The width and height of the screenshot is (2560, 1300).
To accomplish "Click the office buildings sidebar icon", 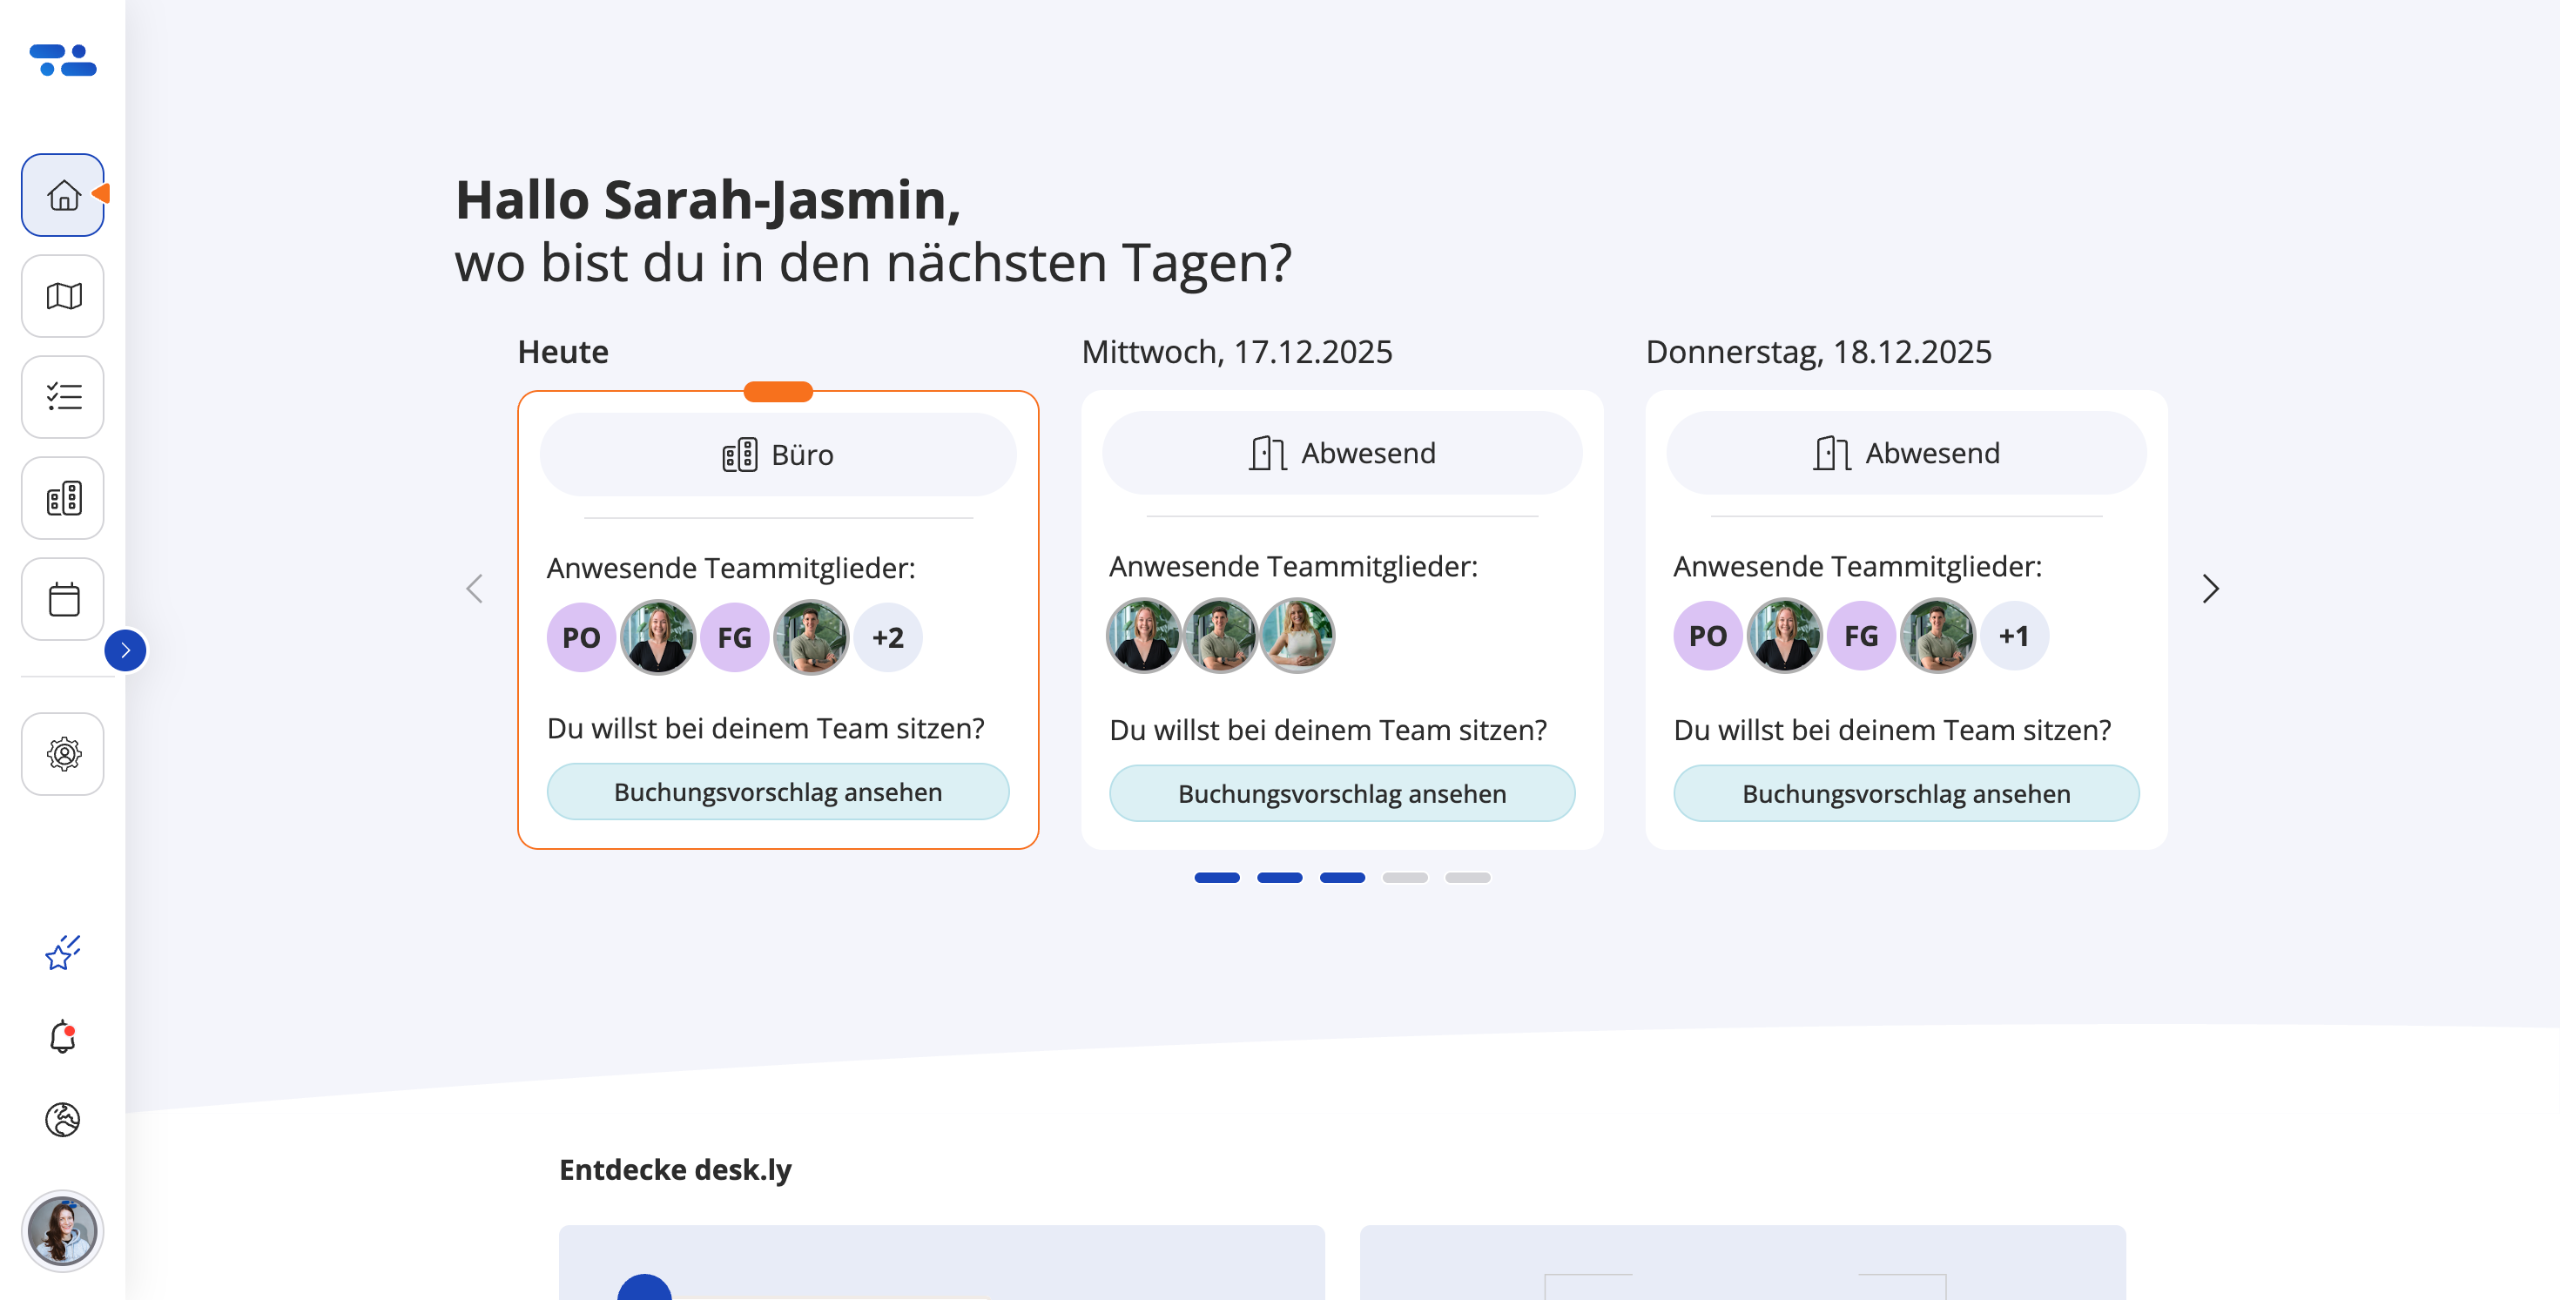I will tap(63, 498).
